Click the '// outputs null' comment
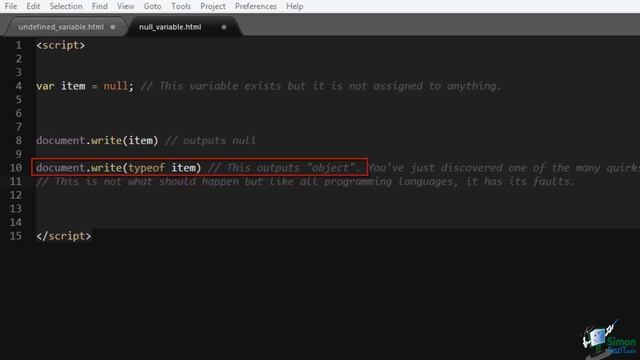This screenshot has width=640, height=360. pyautogui.click(x=211, y=140)
